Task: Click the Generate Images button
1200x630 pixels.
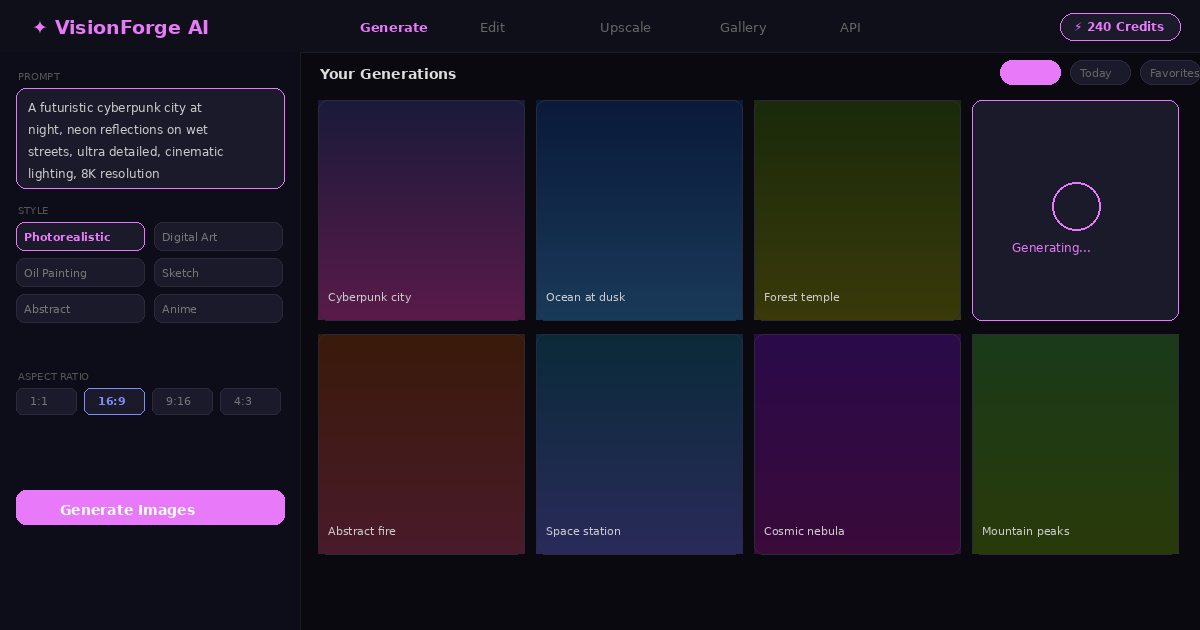Action: (x=150, y=508)
